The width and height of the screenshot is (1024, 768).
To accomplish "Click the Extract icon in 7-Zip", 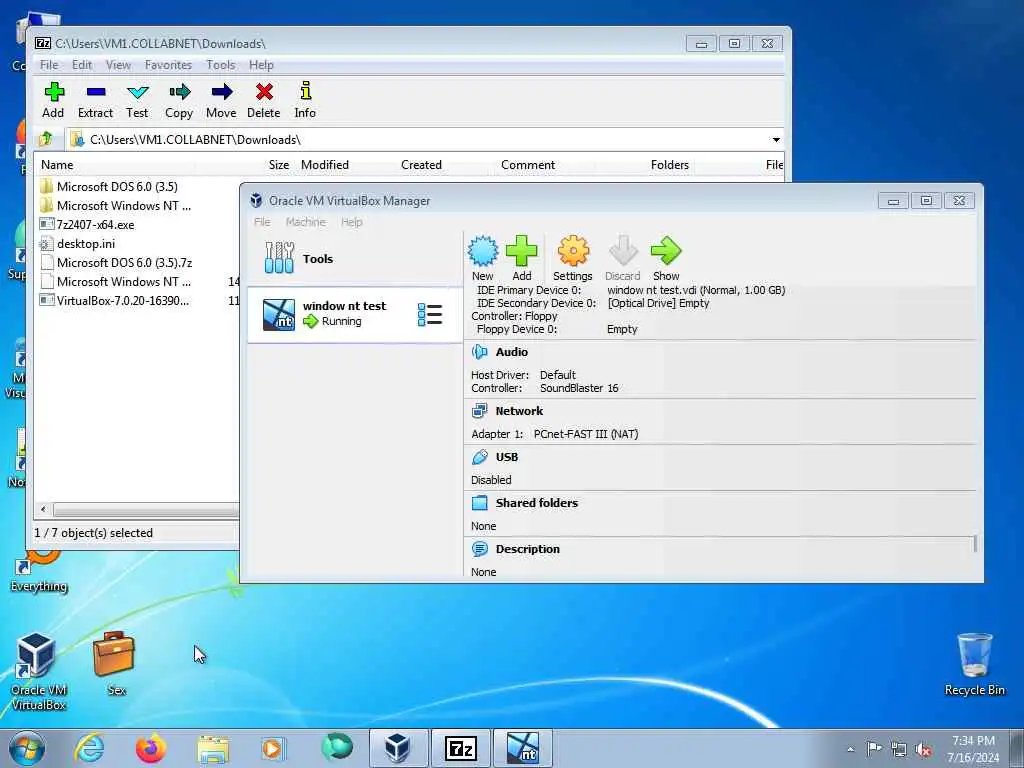I will pos(95,92).
